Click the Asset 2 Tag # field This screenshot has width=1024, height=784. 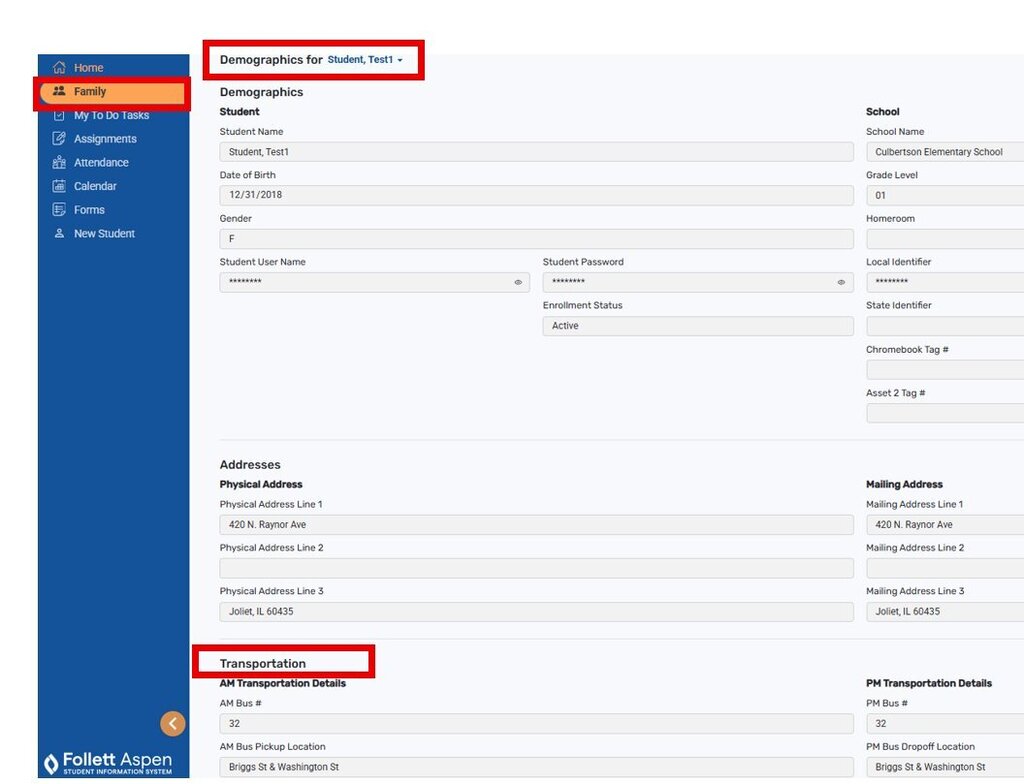pos(945,413)
